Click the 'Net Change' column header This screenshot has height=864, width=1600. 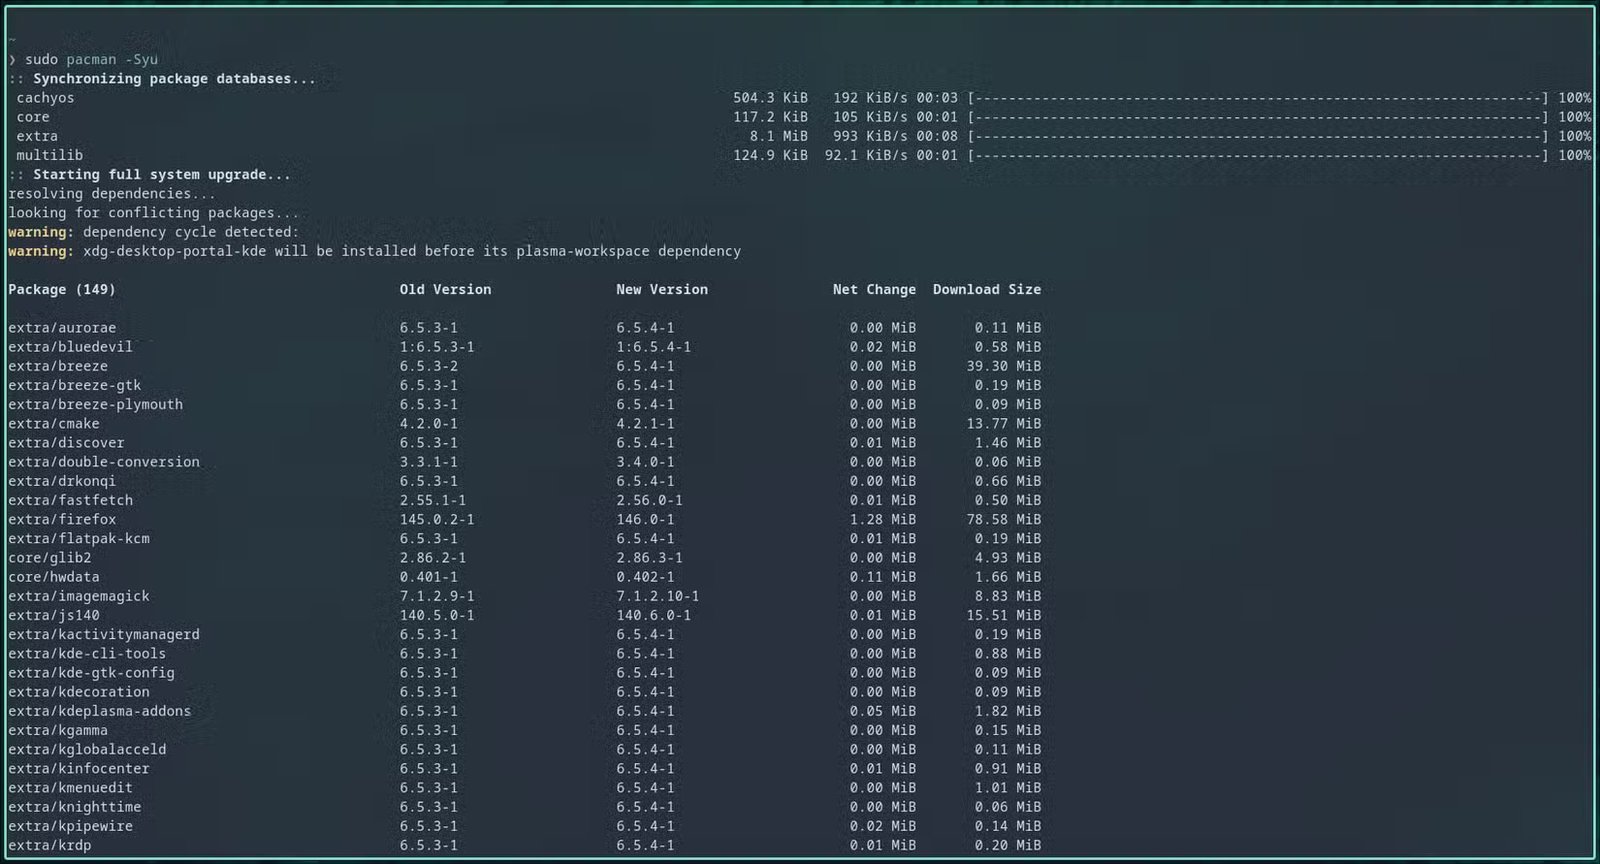(874, 289)
